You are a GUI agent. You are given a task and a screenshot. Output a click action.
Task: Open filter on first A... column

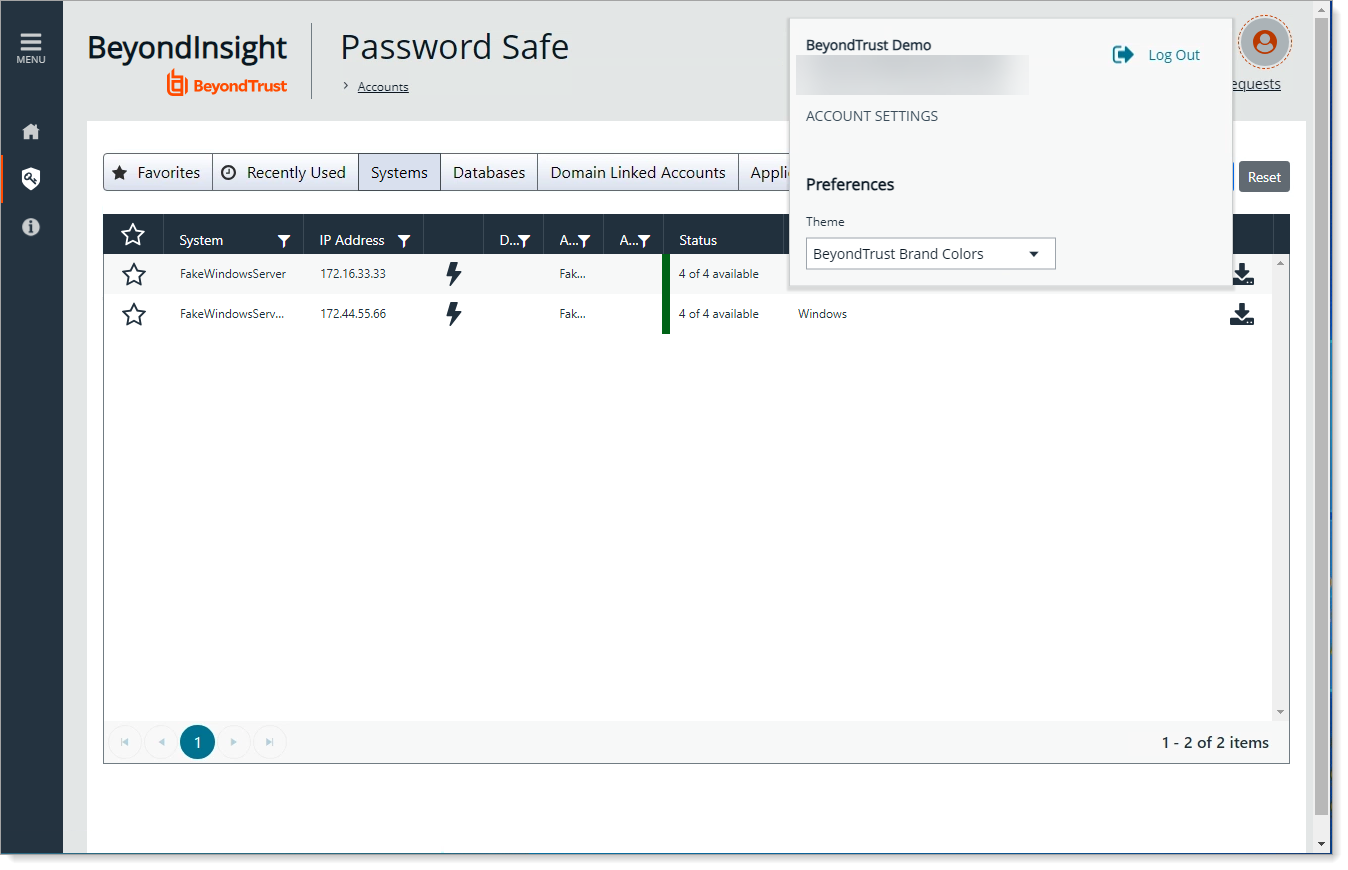point(584,241)
